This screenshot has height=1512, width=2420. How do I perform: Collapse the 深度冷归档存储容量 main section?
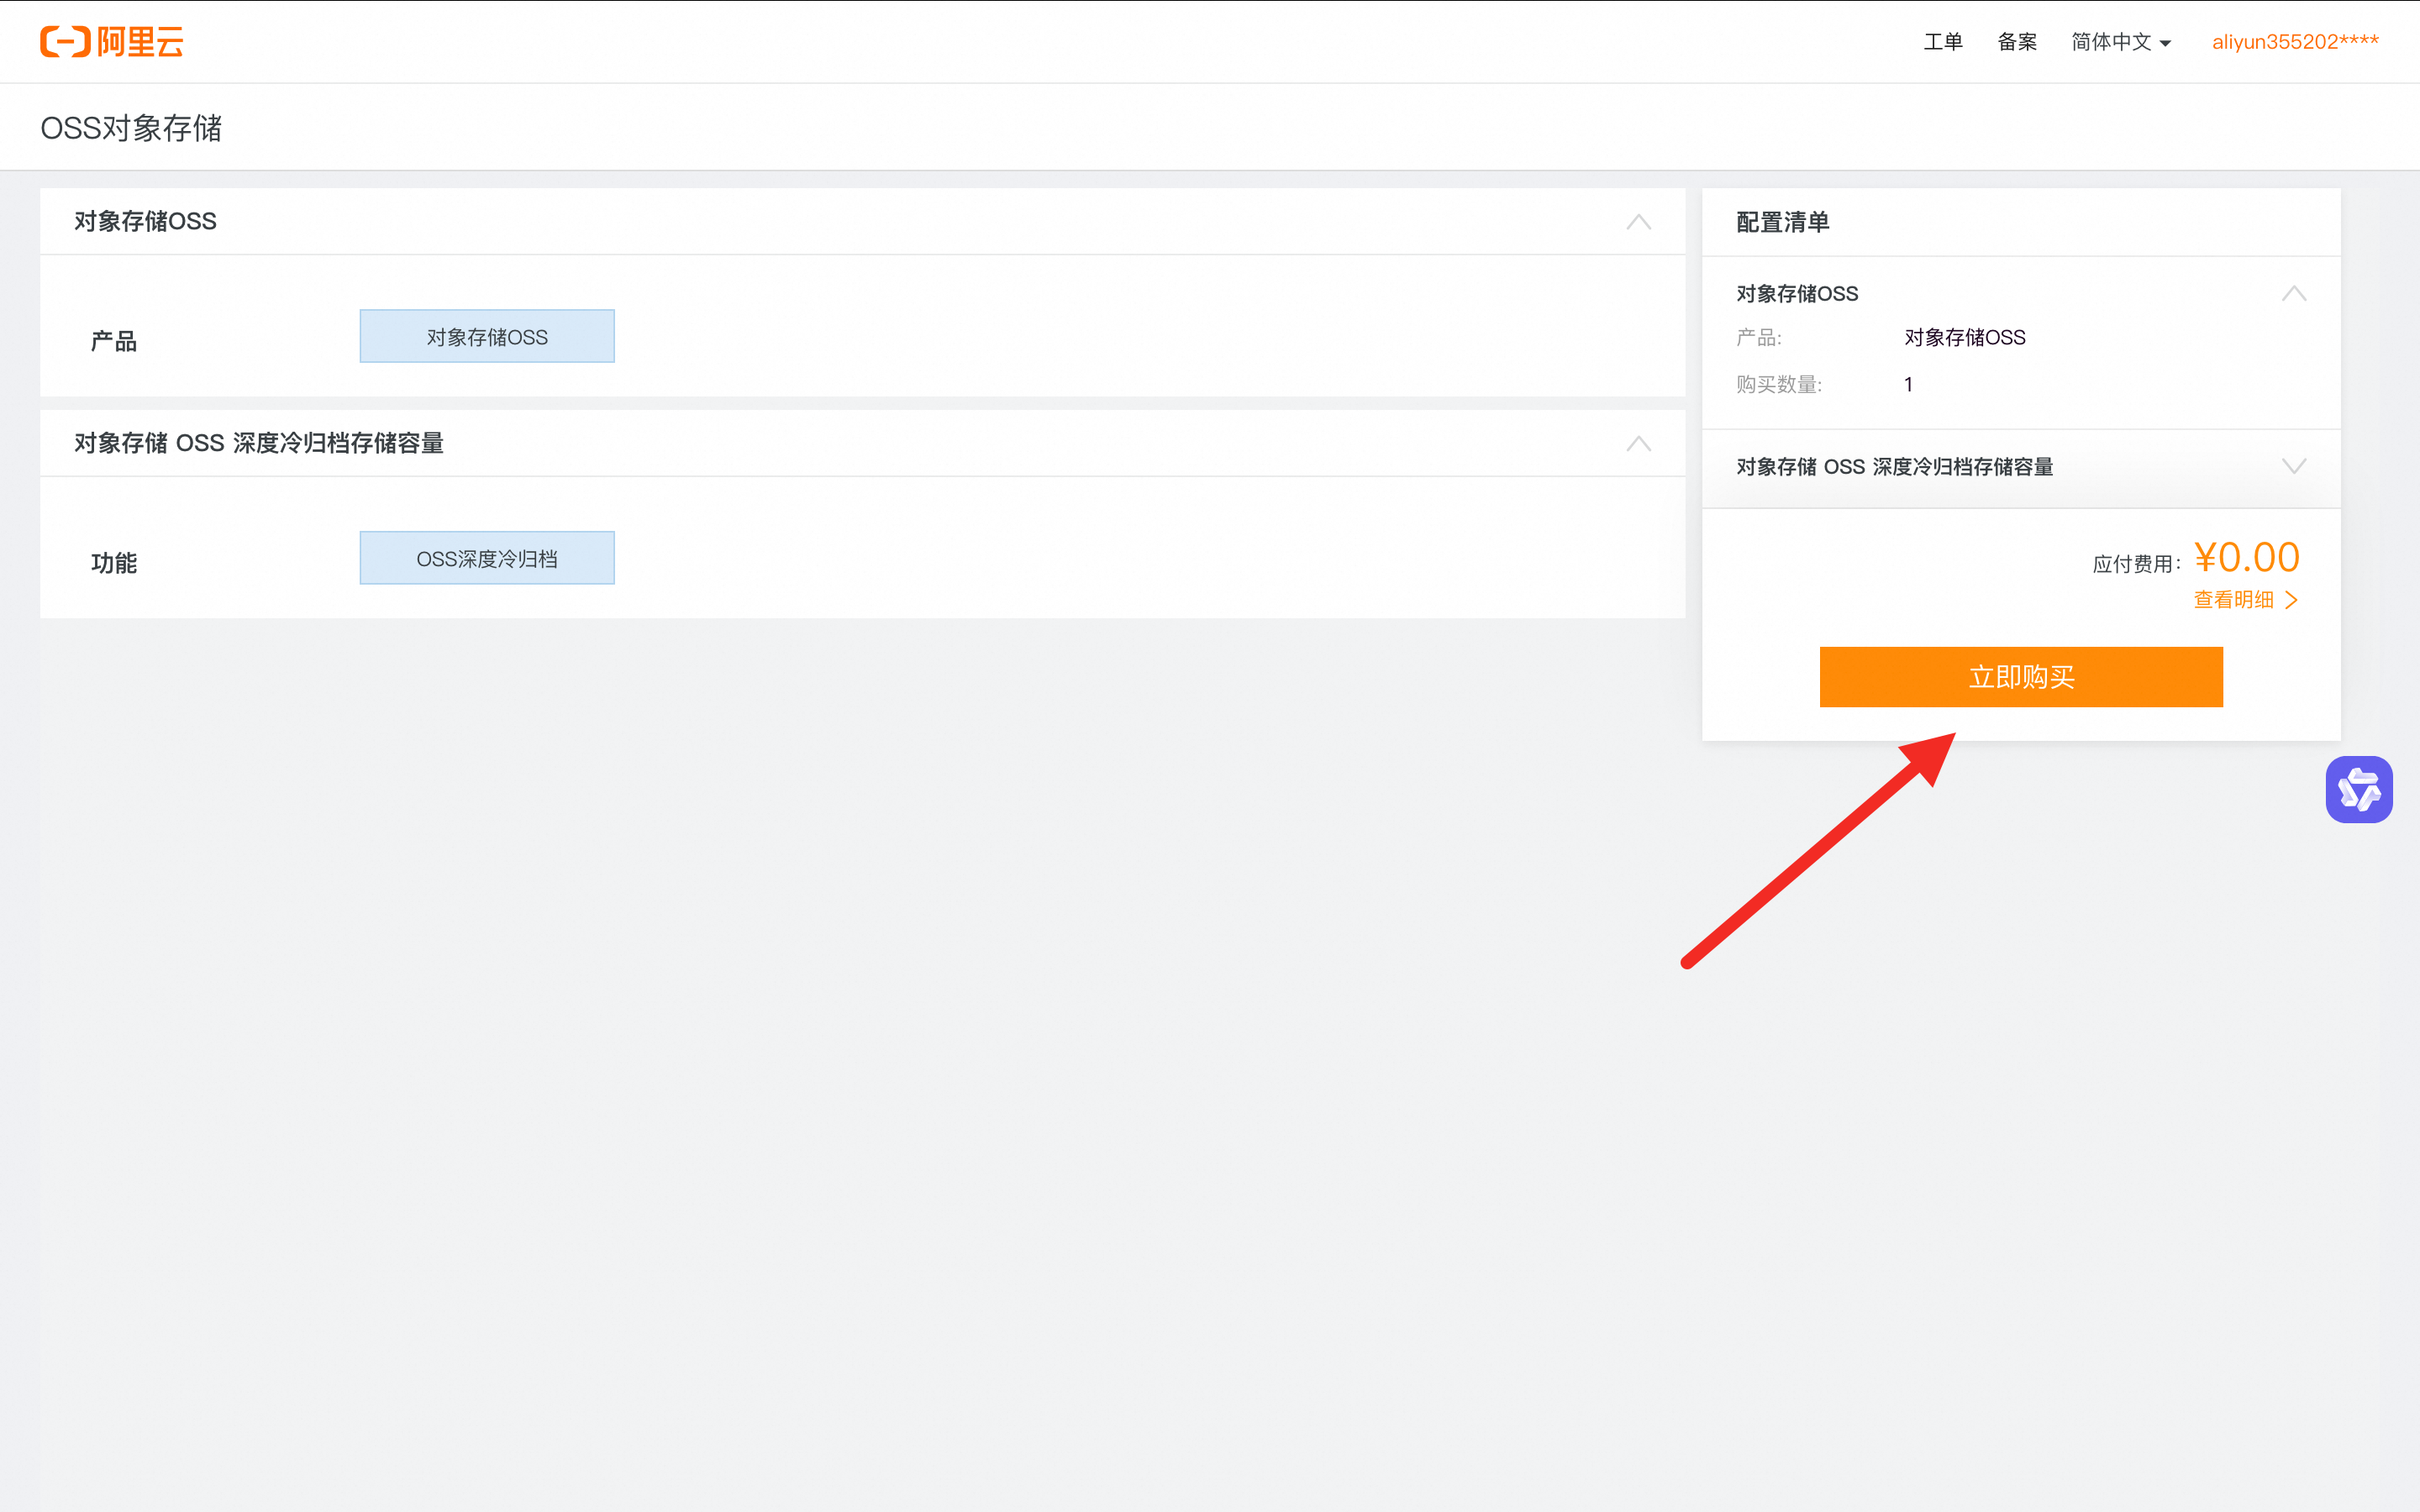[x=1638, y=444]
